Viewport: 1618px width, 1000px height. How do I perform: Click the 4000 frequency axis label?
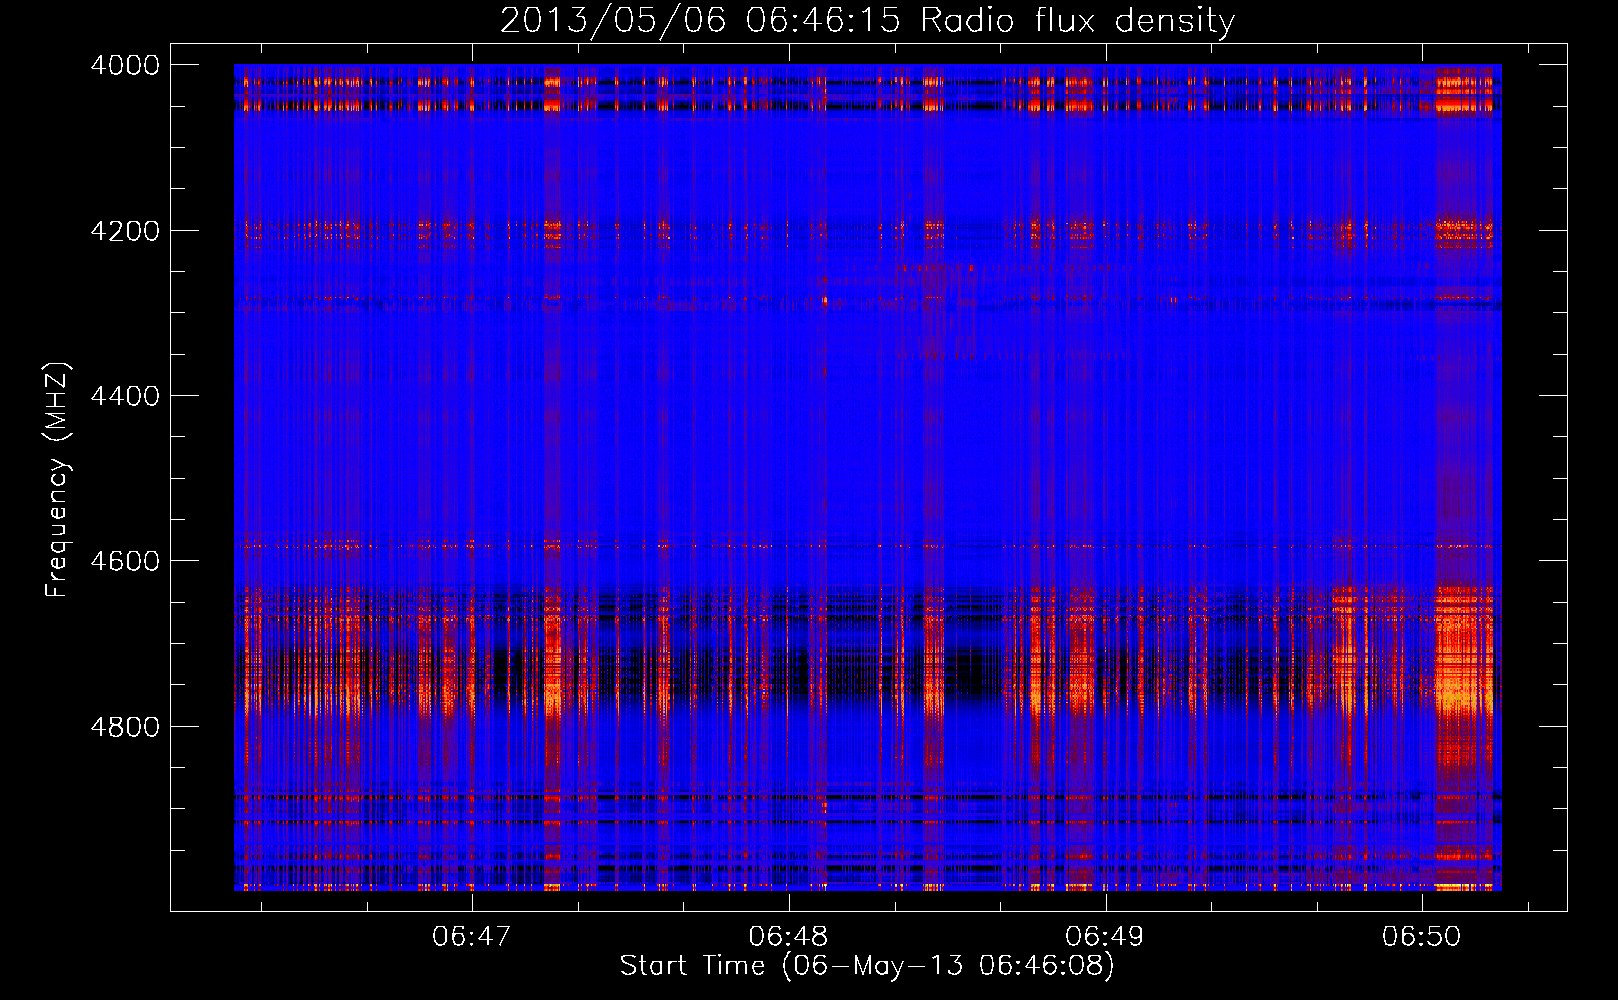pos(125,65)
